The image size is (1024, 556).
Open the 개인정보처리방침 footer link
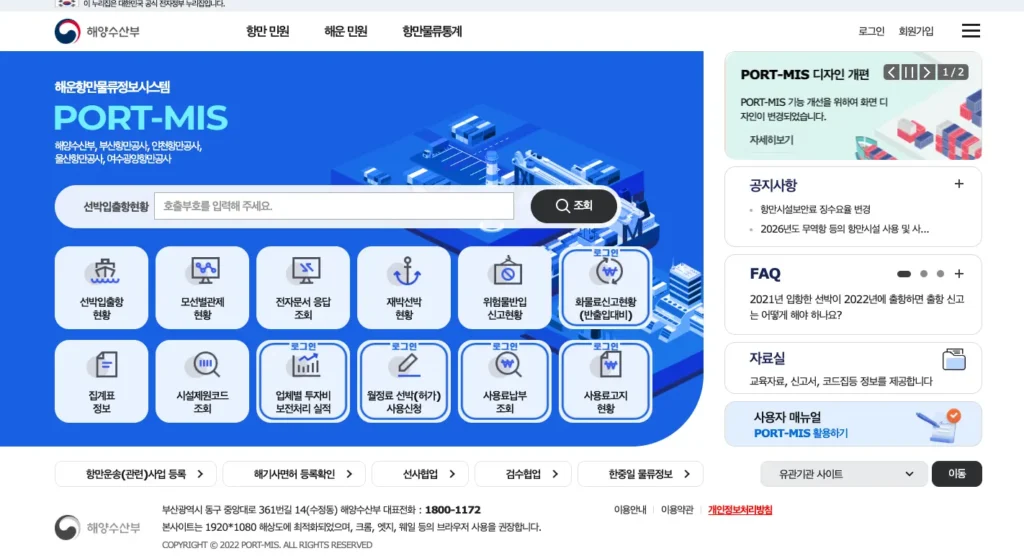[740, 510]
